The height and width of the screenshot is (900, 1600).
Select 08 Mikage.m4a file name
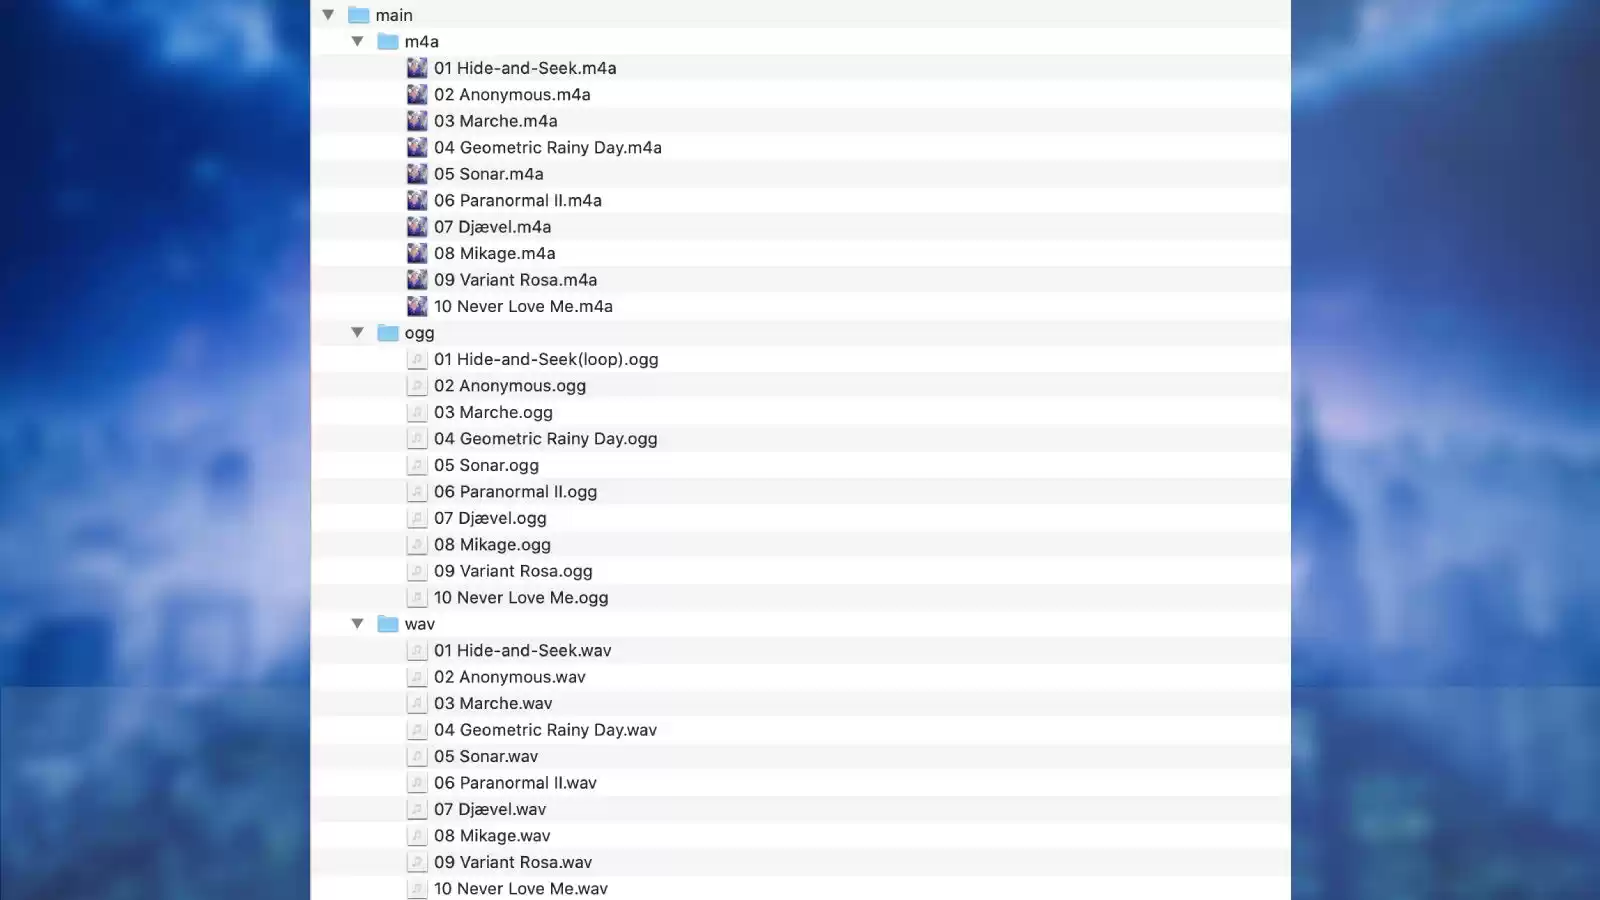(494, 253)
